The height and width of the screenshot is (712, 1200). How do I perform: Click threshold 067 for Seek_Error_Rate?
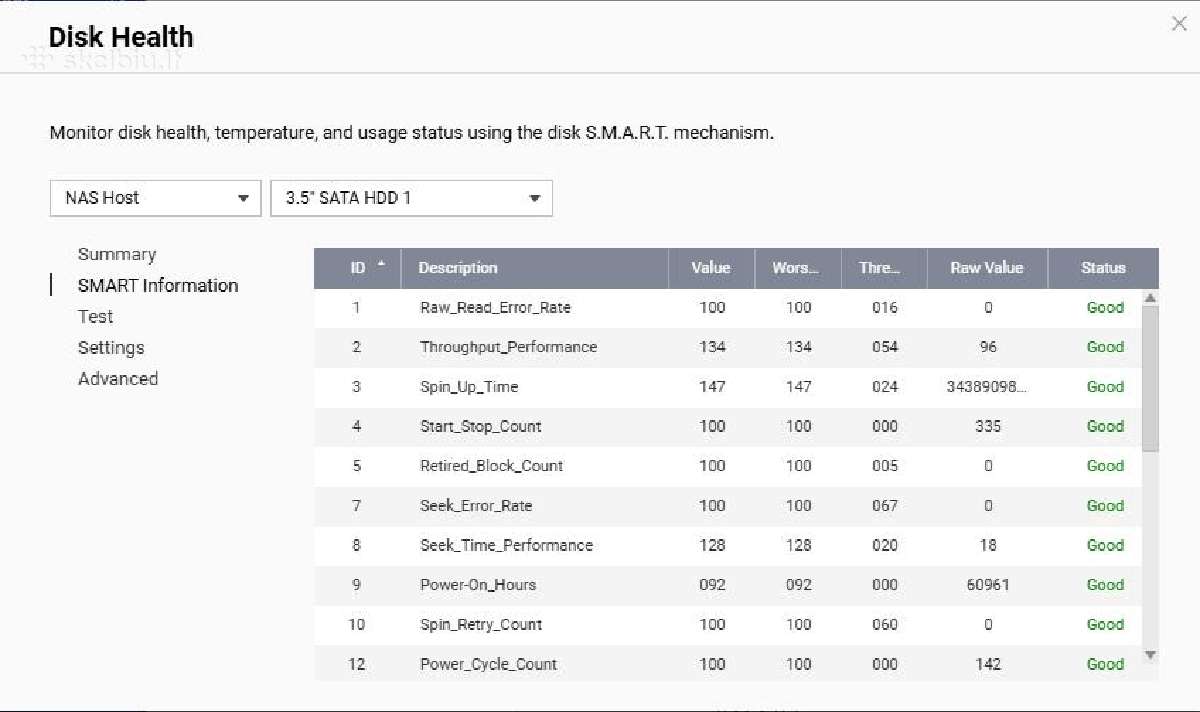coord(885,506)
